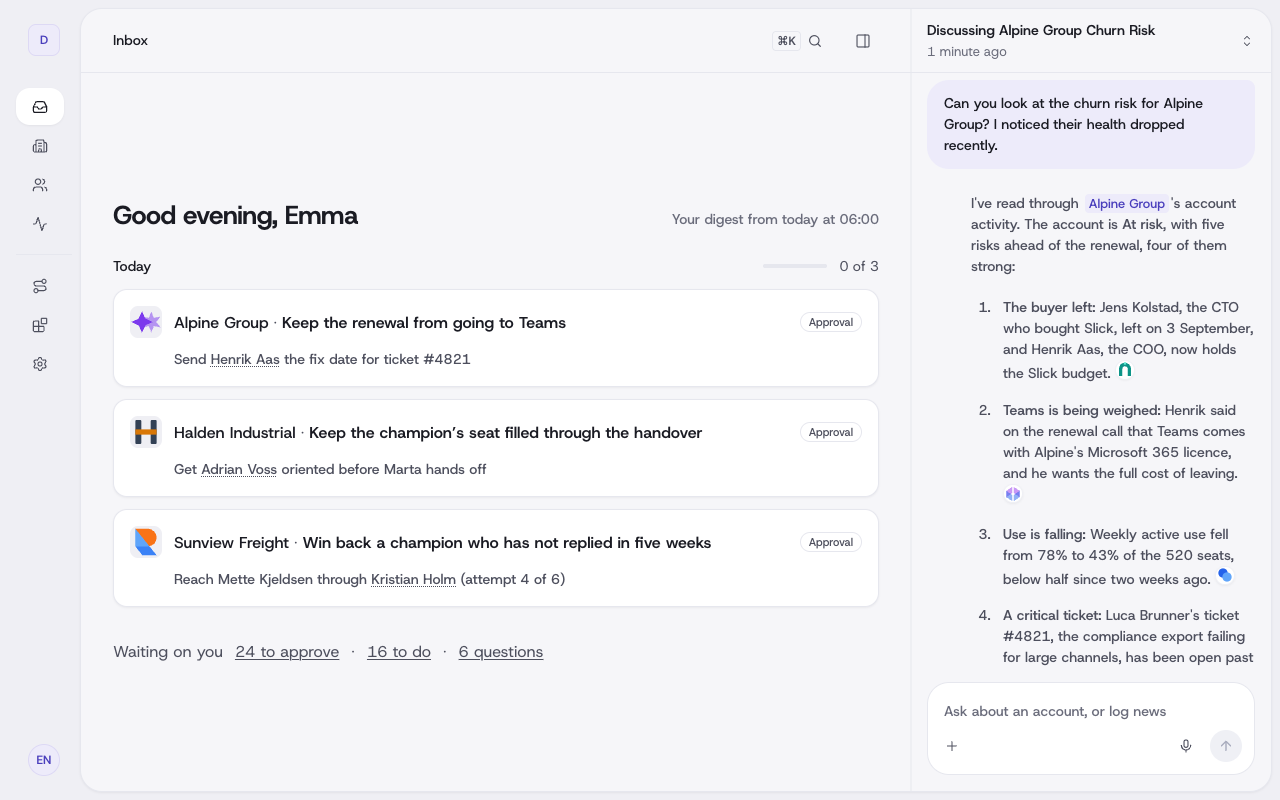Click the search magnifier icon in header

(815, 41)
